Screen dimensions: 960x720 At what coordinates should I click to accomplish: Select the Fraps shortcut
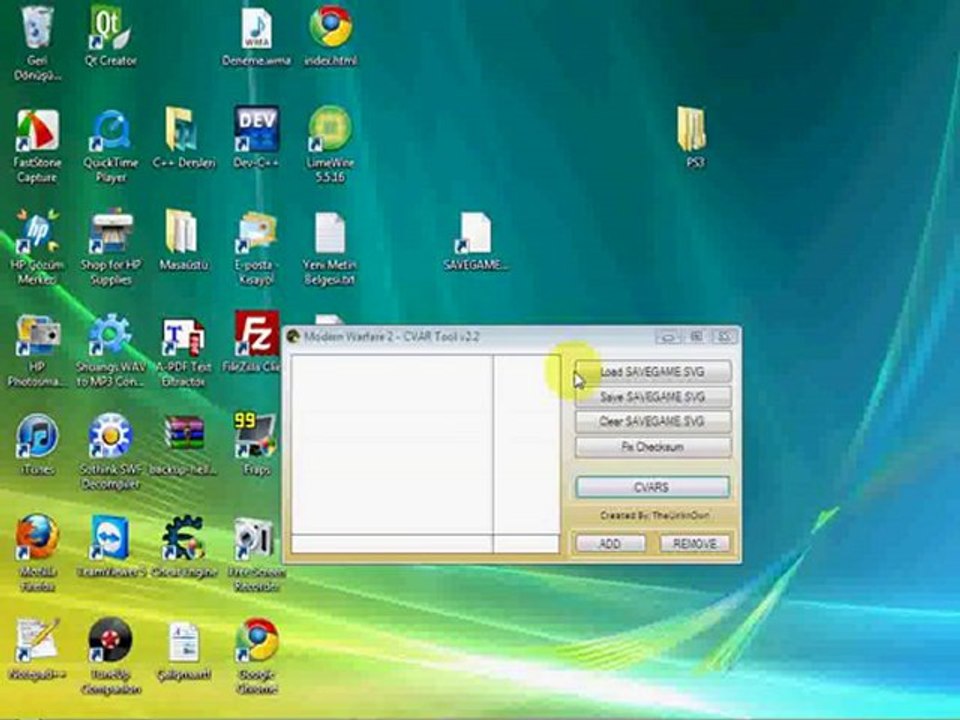[x=257, y=444]
